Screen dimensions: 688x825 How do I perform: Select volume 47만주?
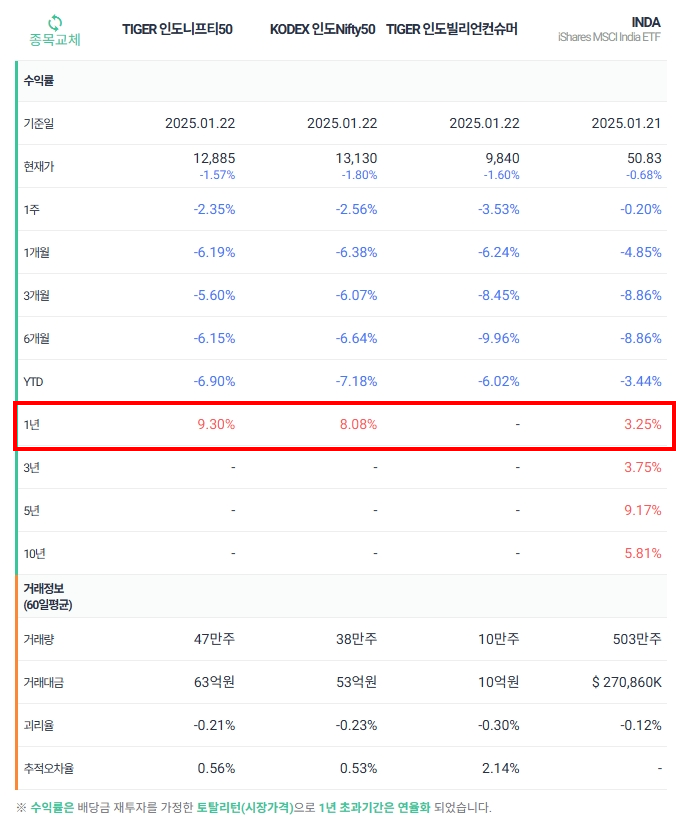pos(215,639)
